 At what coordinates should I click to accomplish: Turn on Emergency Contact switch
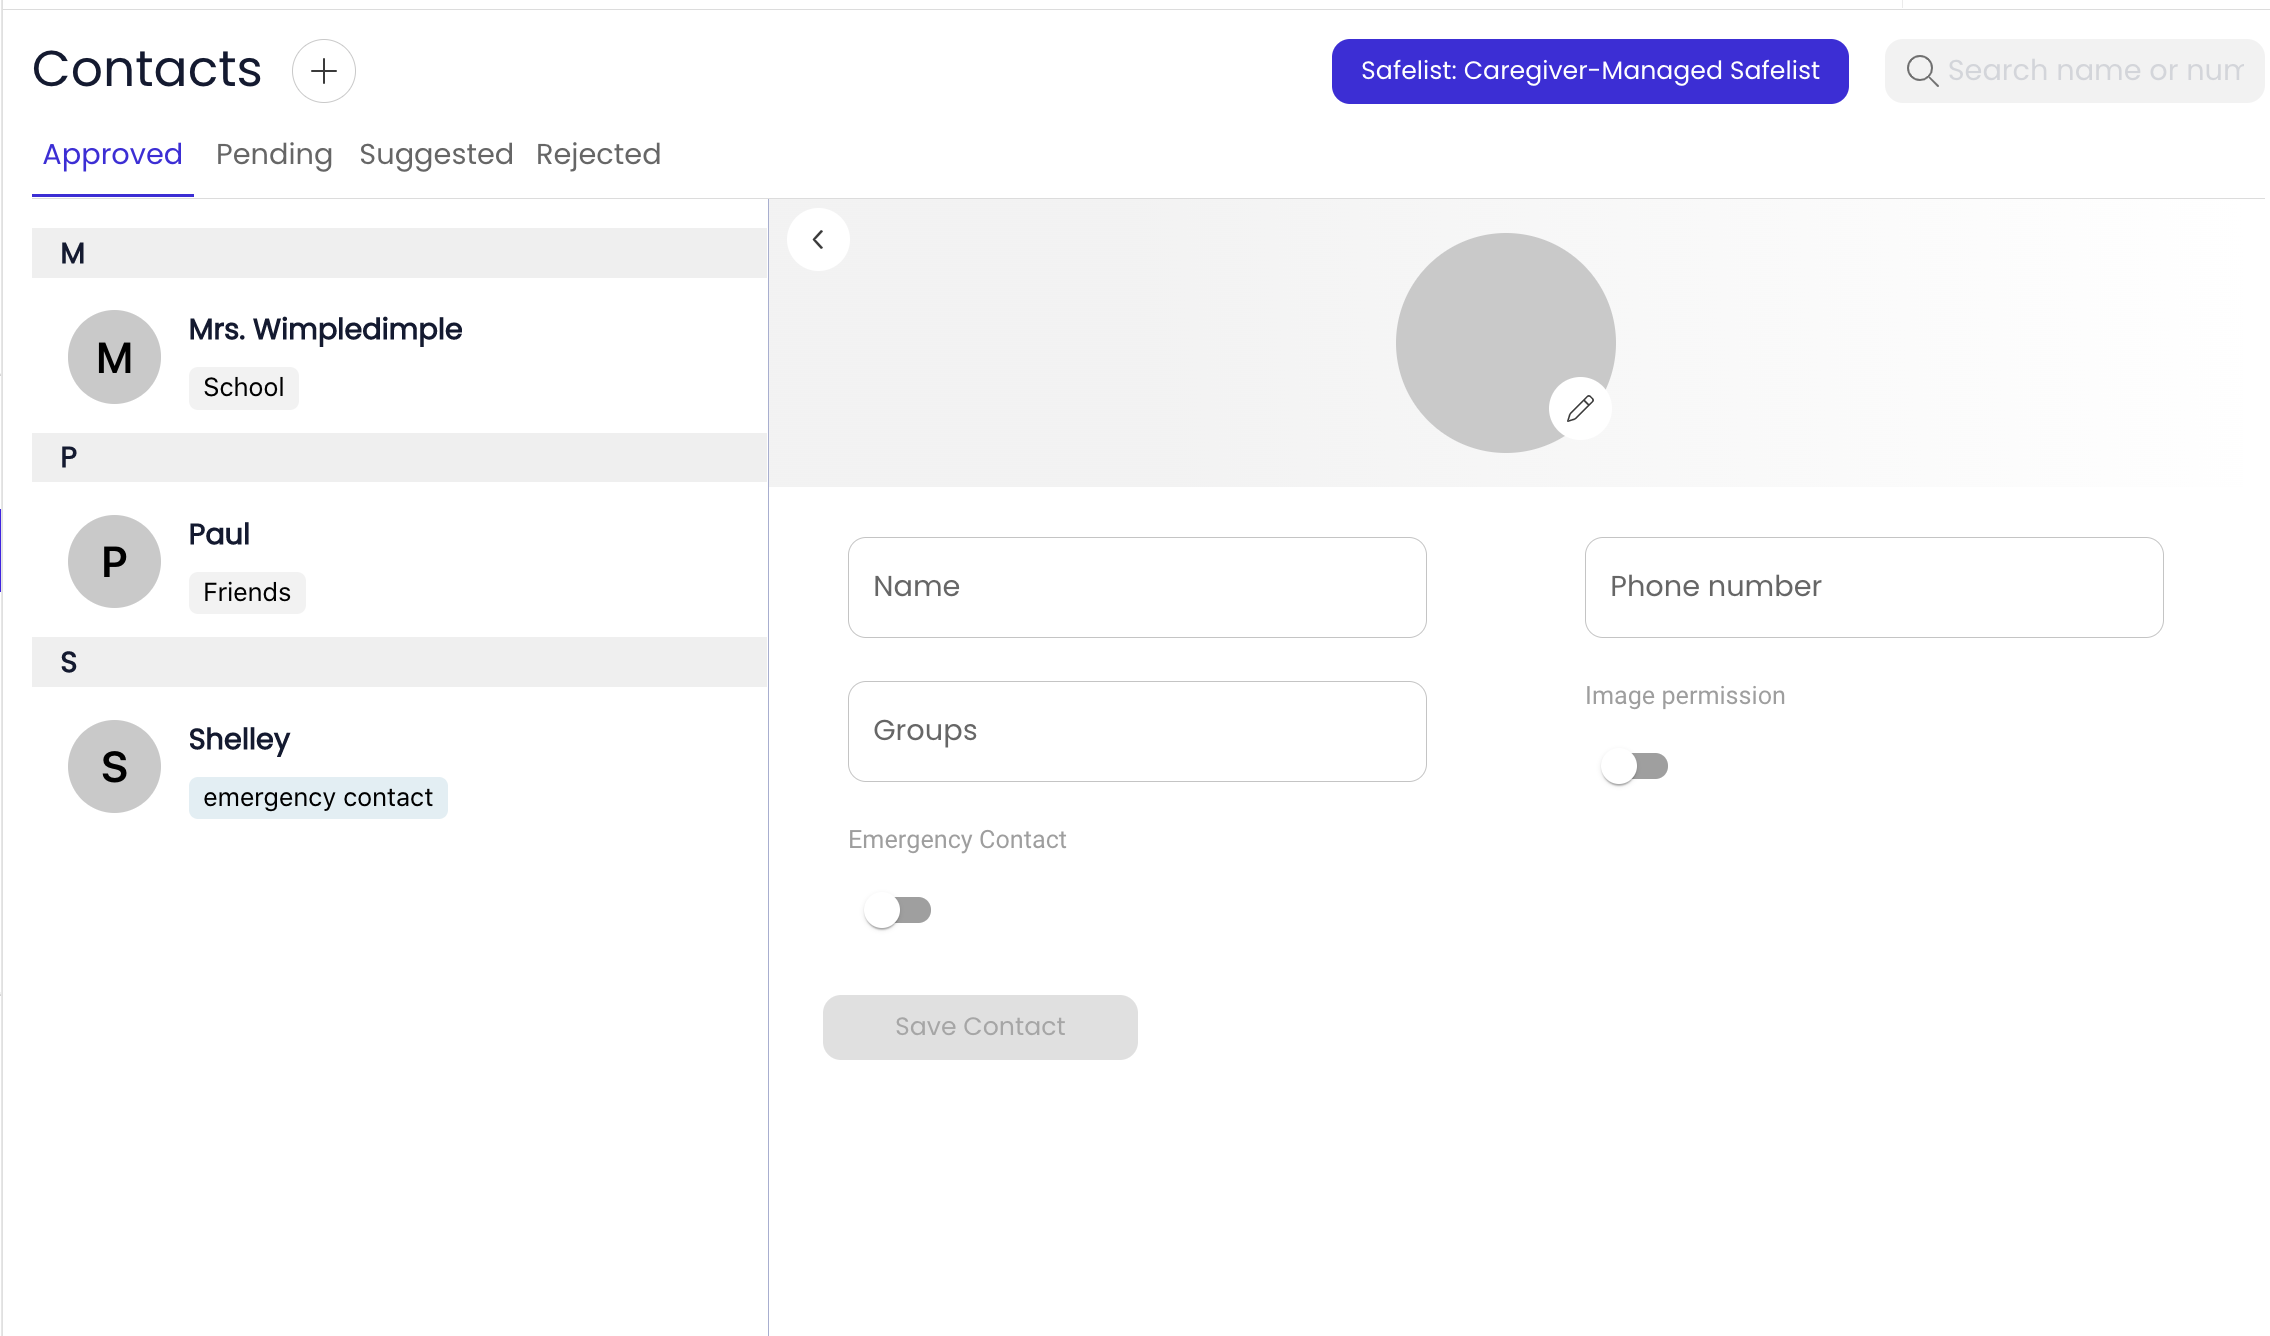897,910
